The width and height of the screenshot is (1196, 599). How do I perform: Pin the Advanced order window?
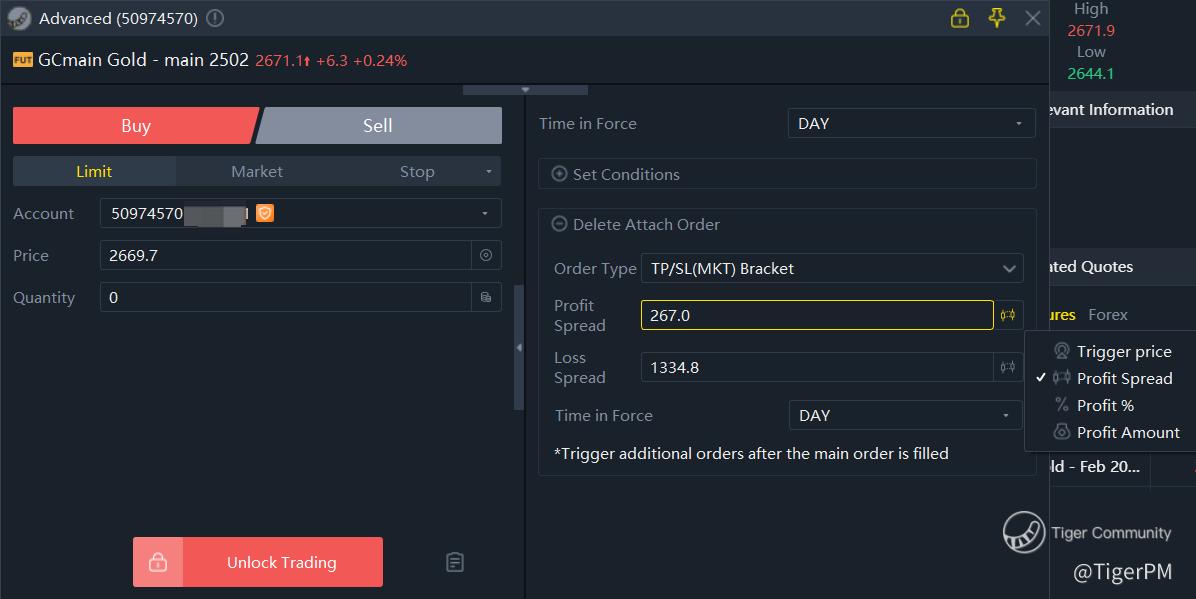[996, 18]
